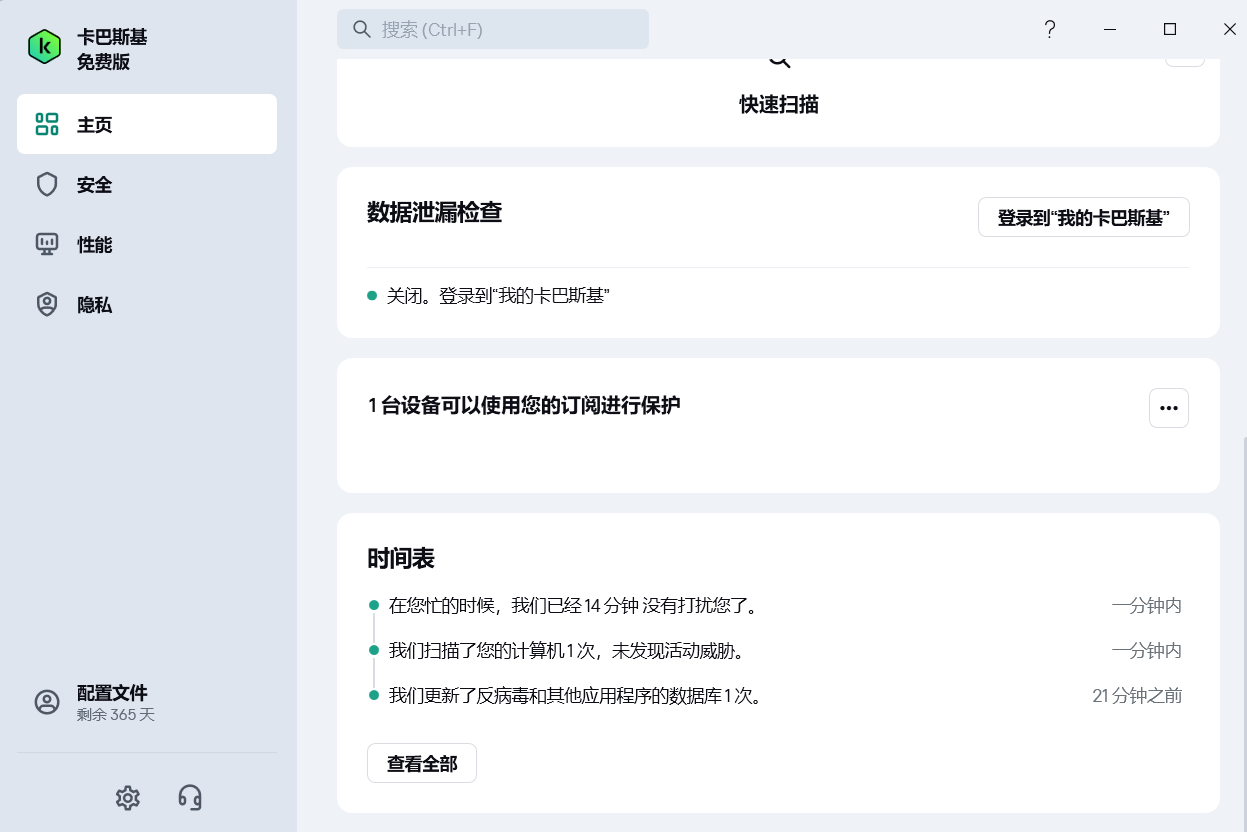
Task: Click the Kaspersky logo icon
Action: click(45, 47)
